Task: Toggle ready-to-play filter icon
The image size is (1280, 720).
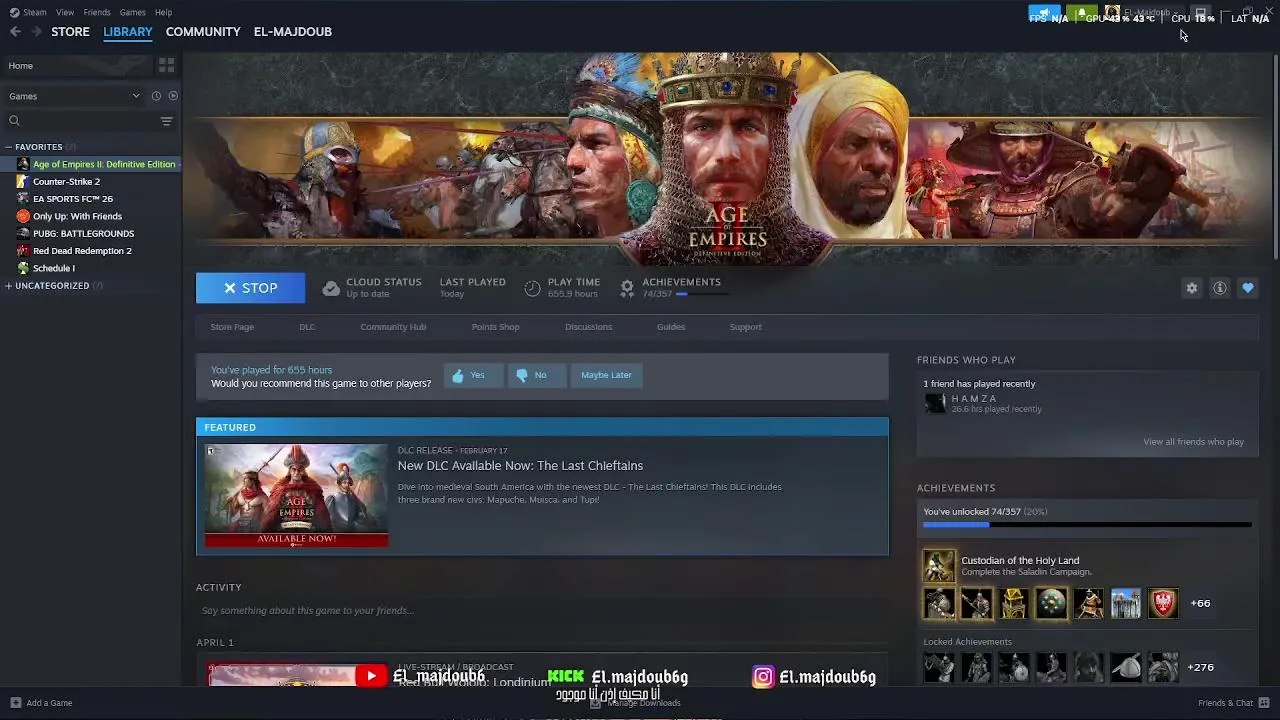Action: [173, 96]
